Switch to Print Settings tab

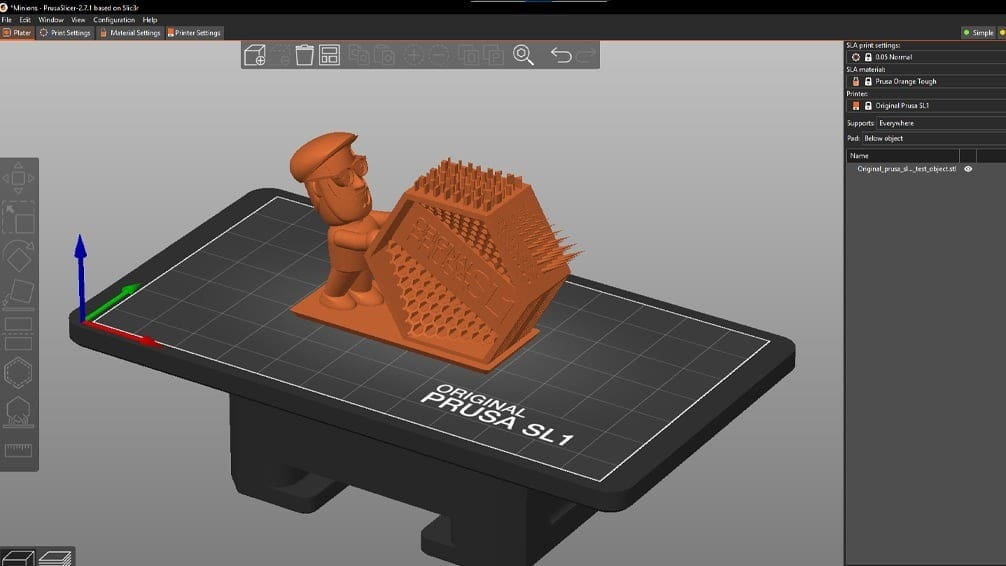(x=65, y=33)
